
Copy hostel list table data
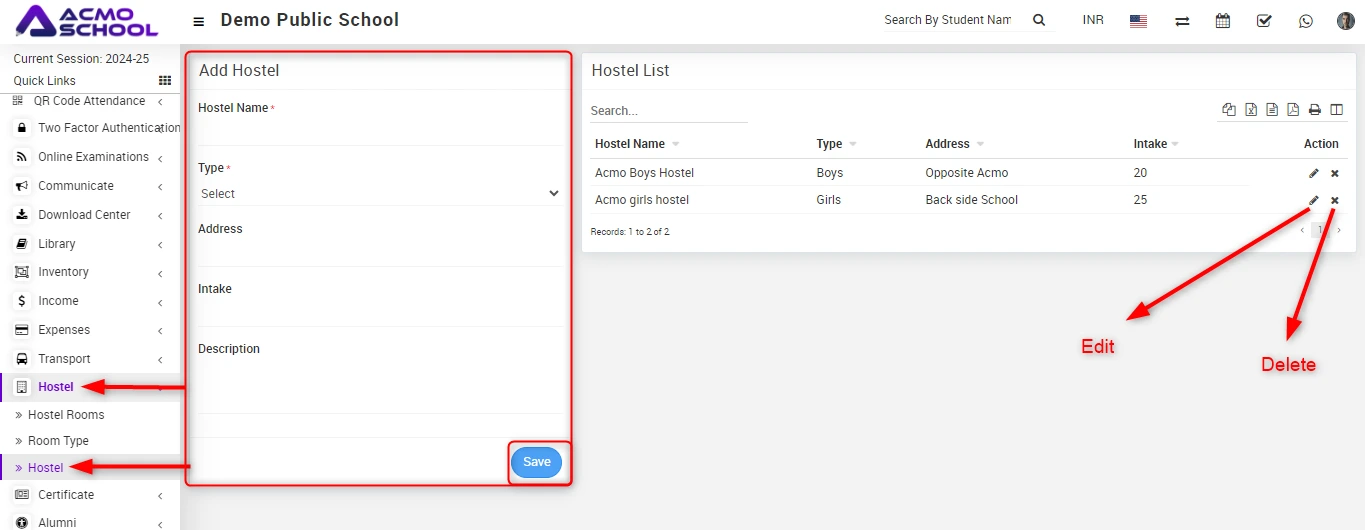click(x=1229, y=110)
